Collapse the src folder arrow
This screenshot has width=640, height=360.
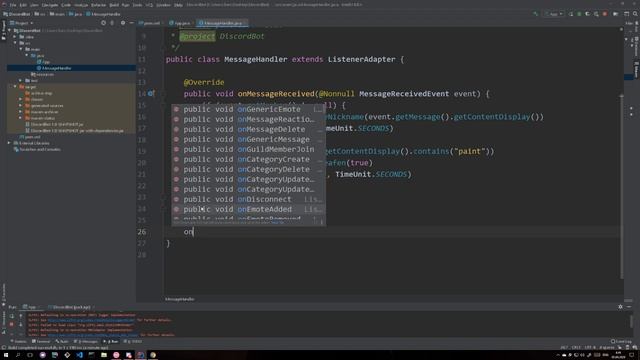tap(15, 43)
